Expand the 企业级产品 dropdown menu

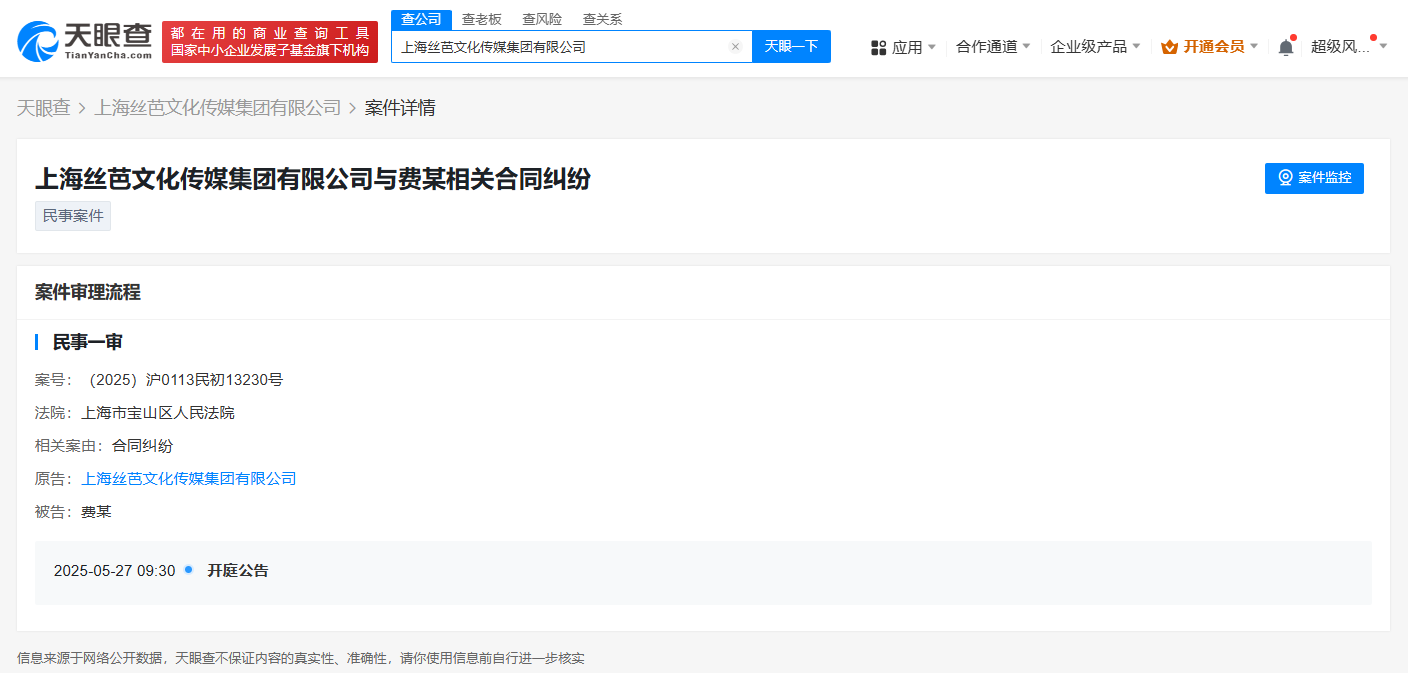(x=1095, y=47)
